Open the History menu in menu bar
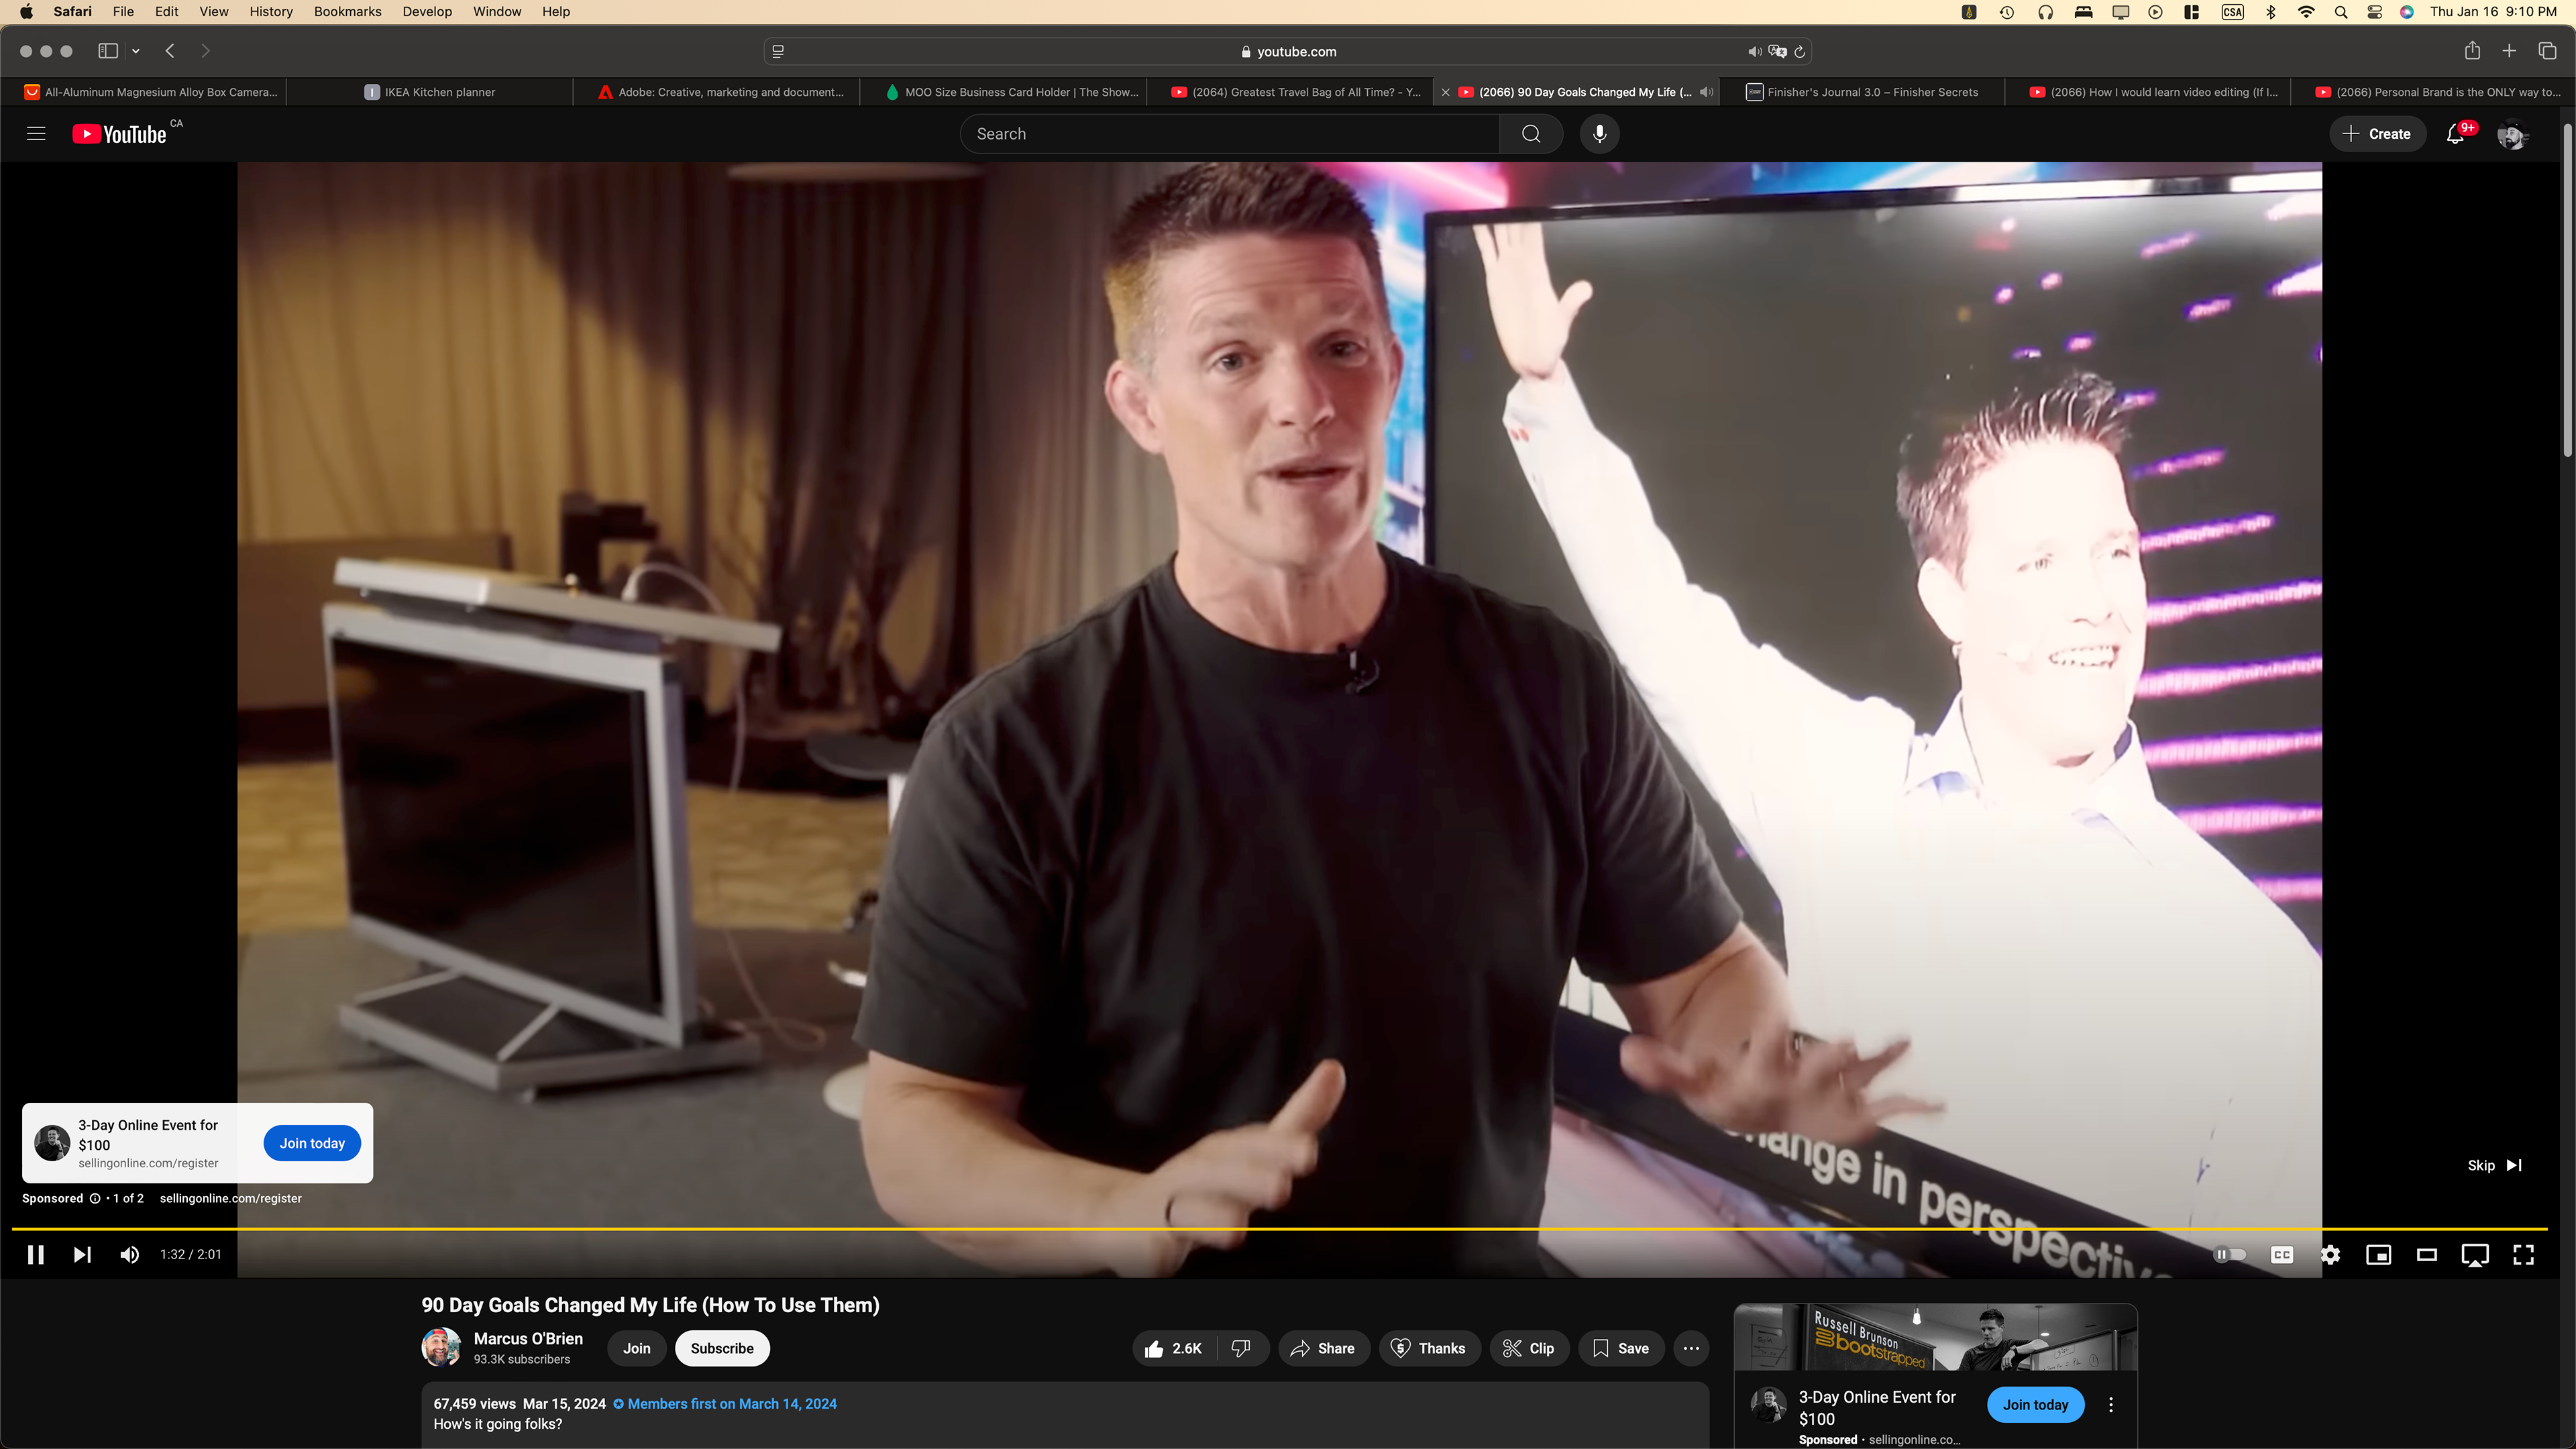This screenshot has width=2576, height=1449. coord(271,12)
